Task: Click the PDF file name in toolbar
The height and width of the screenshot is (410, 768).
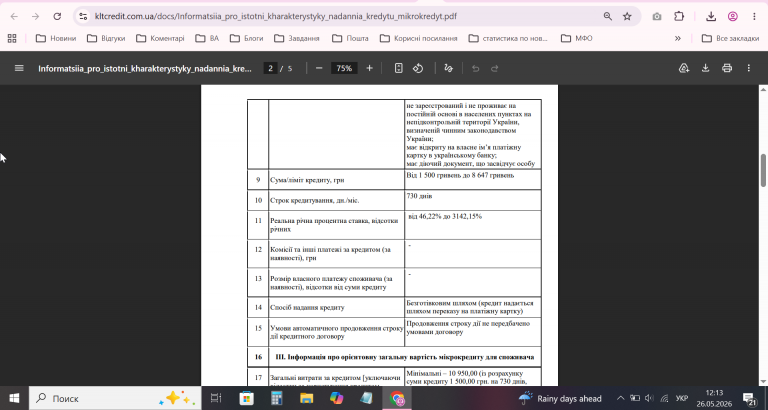Action: point(145,69)
